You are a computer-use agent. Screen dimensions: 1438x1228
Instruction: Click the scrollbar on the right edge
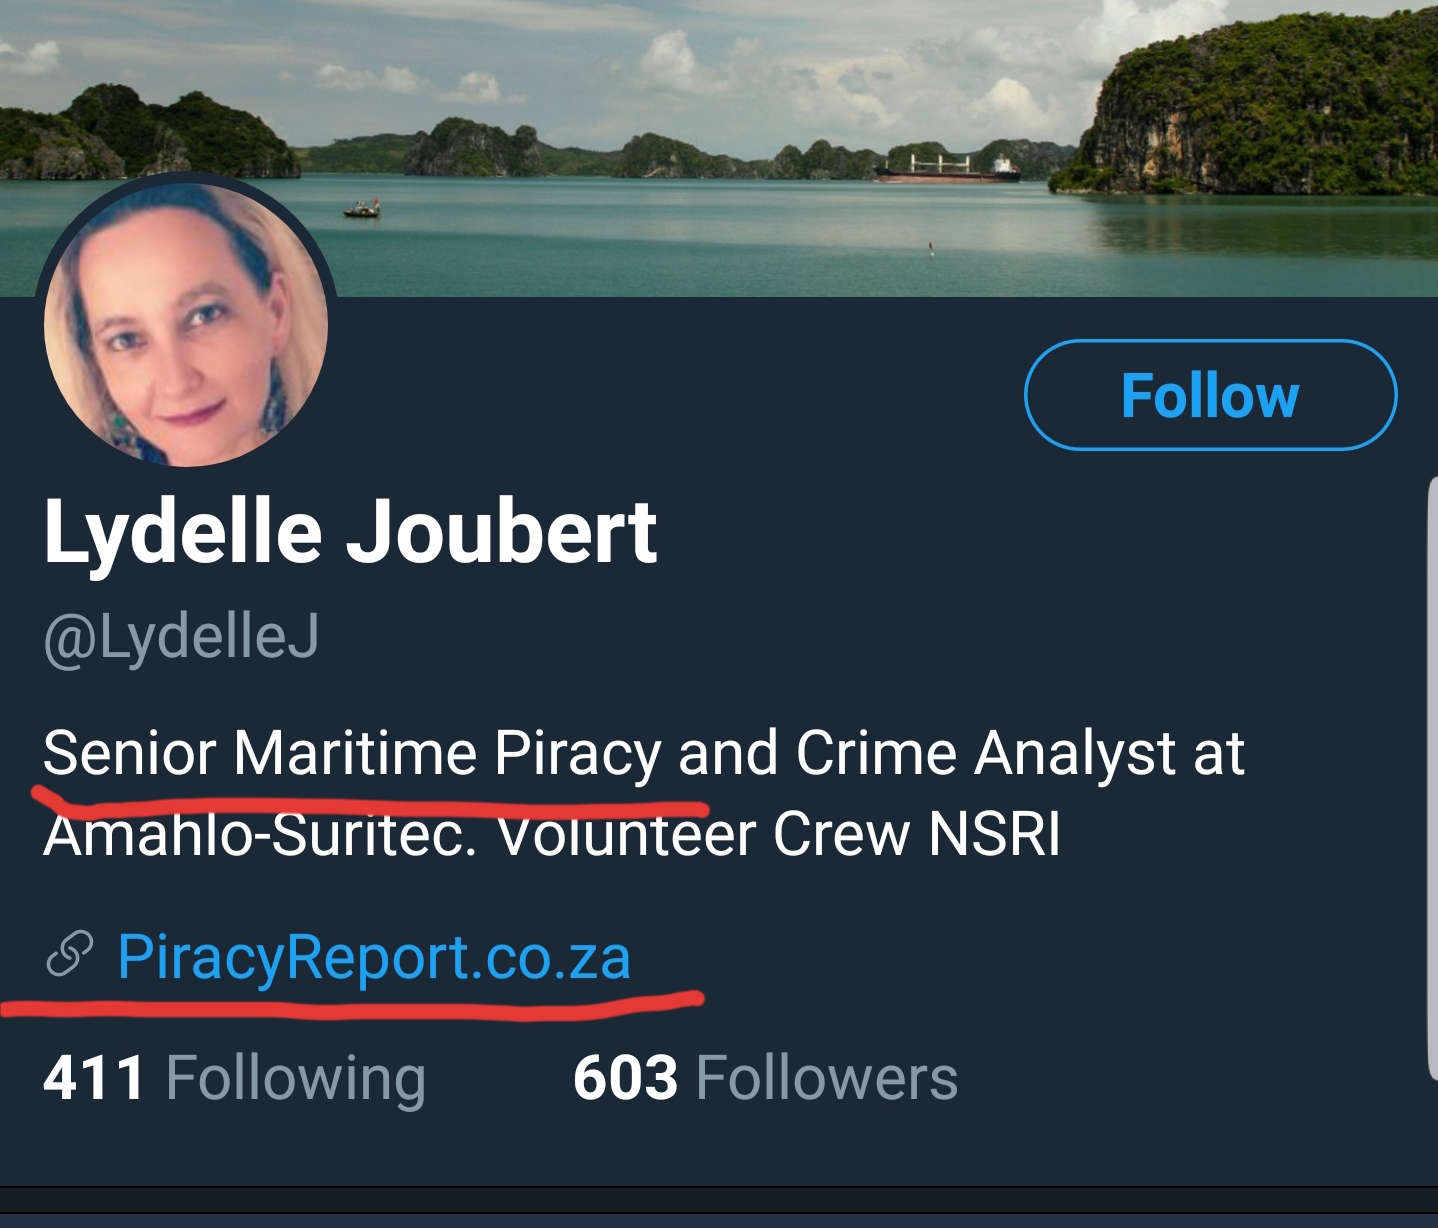[x=1431, y=780]
